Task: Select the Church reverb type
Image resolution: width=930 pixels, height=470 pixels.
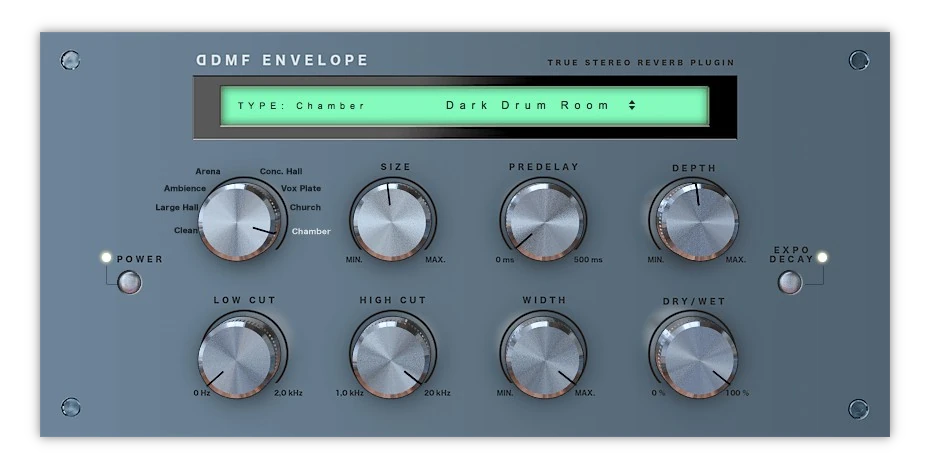Action: (305, 207)
